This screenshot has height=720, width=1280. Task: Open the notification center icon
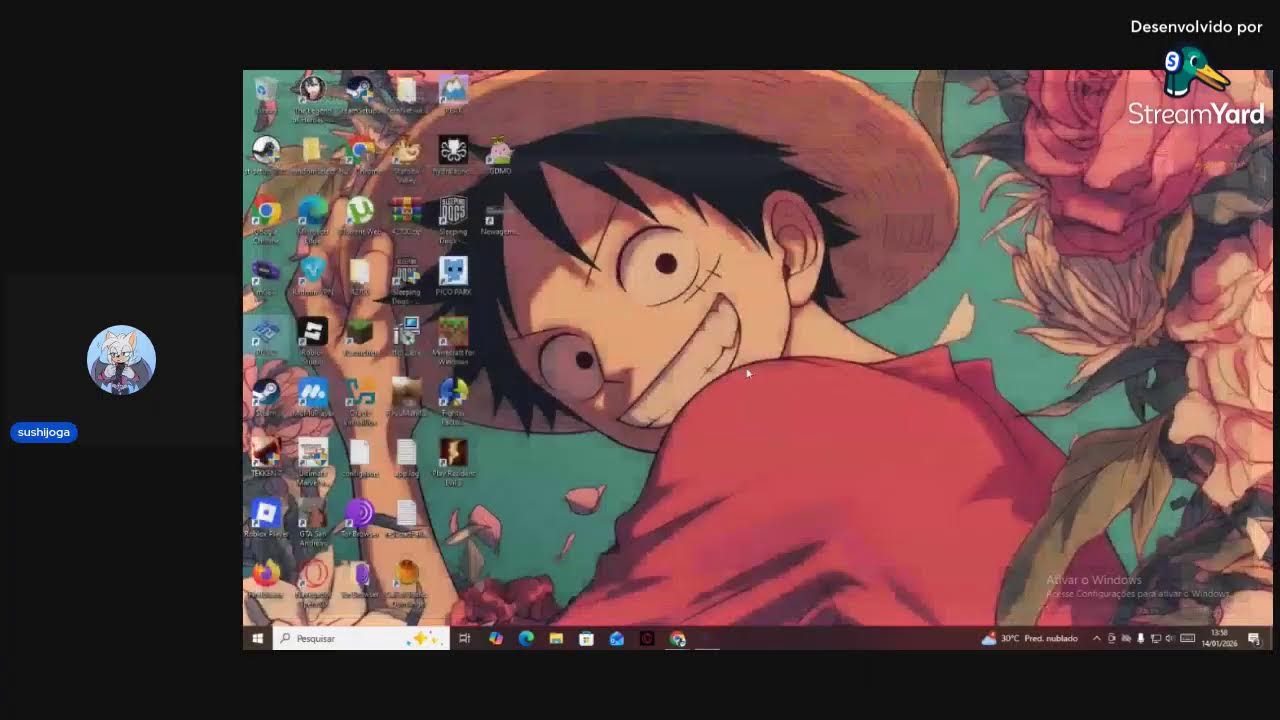pos(1254,638)
